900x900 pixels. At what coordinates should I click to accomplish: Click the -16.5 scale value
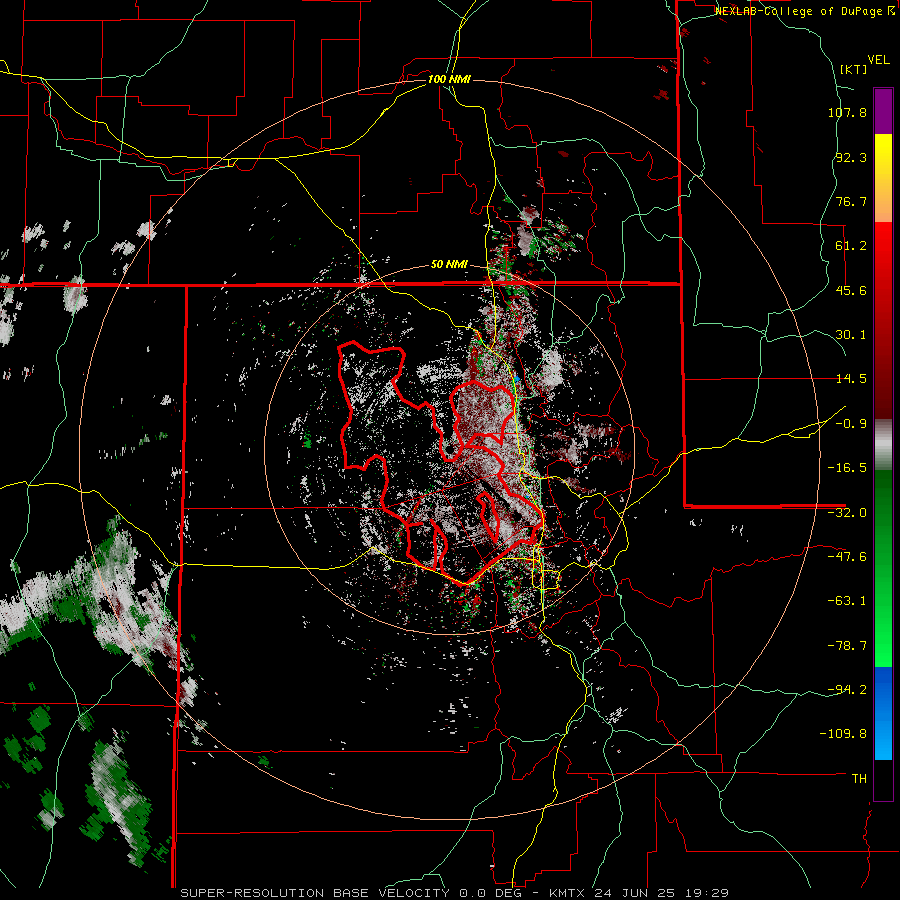point(847,468)
